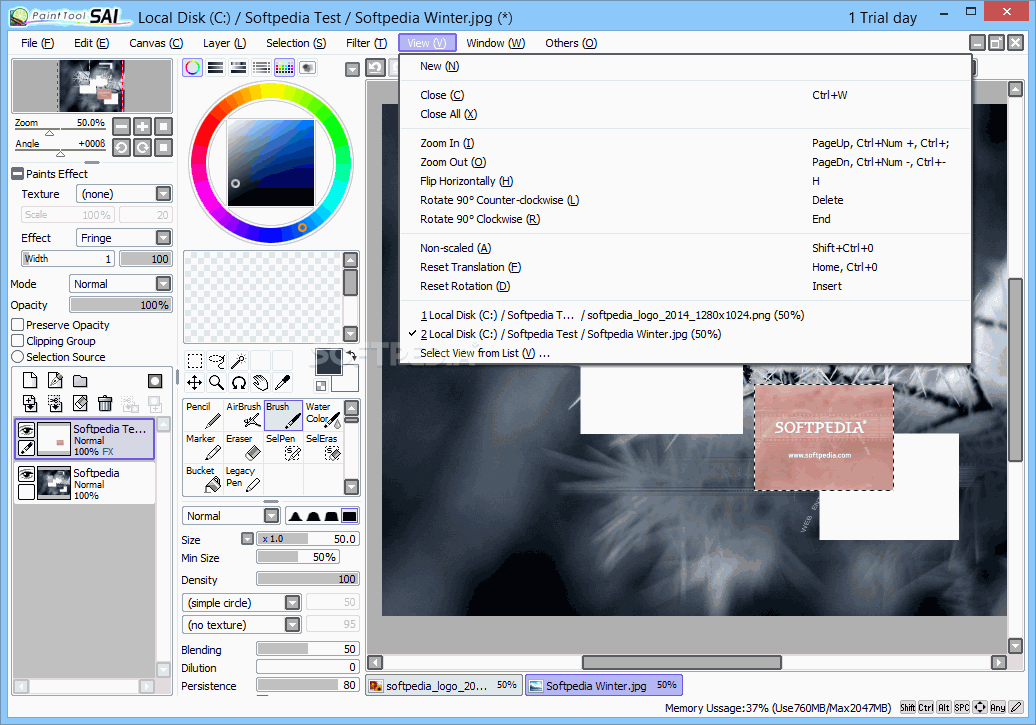
Task: Expand the dropdown arrow above the canvas
Action: [x=353, y=69]
